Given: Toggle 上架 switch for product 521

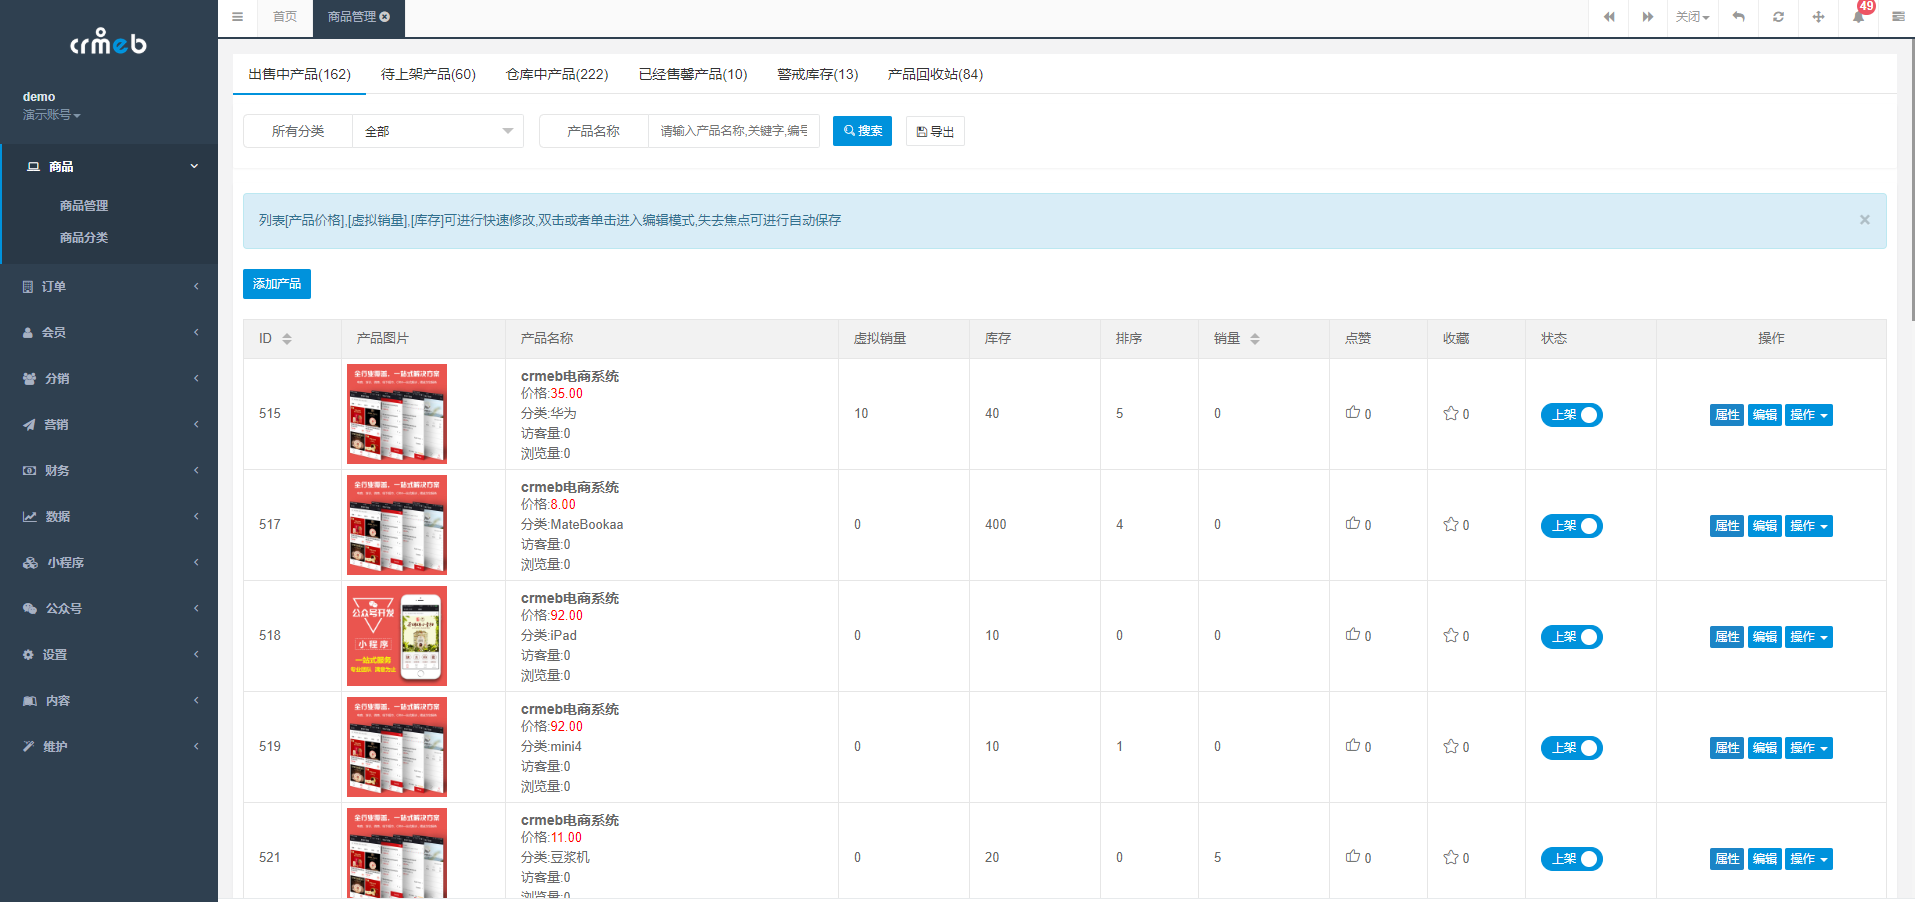Looking at the screenshot, I should 1571,859.
